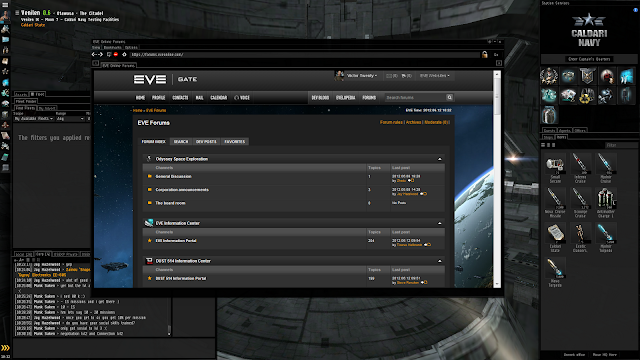The height and width of the screenshot is (360, 640).
Task: Select the Nova Torpedo item
Action: [x=555, y=272]
